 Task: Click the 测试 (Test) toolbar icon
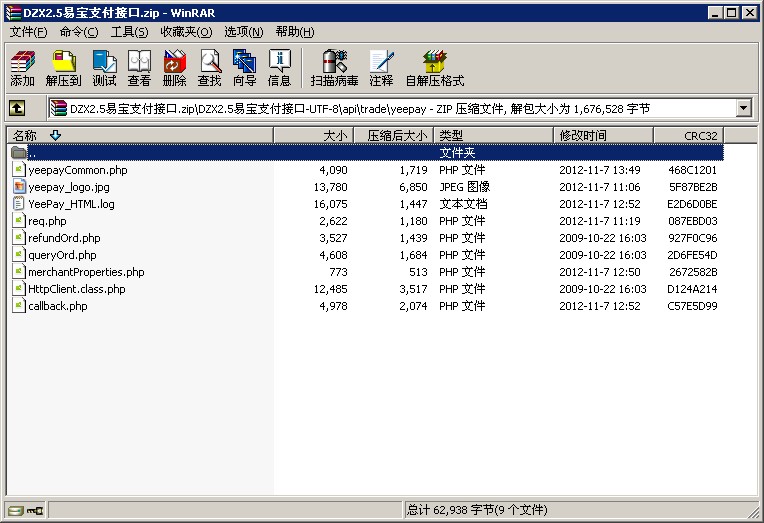(104, 68)
